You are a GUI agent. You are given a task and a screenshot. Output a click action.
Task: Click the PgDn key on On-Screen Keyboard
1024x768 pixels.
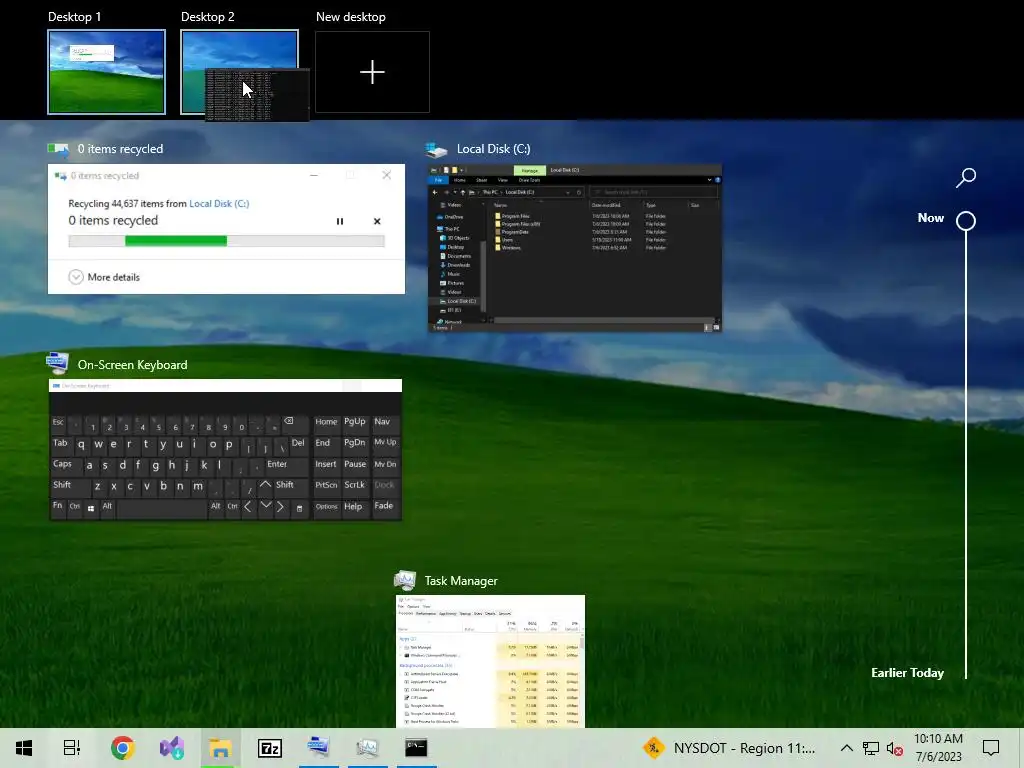[355, 445]
